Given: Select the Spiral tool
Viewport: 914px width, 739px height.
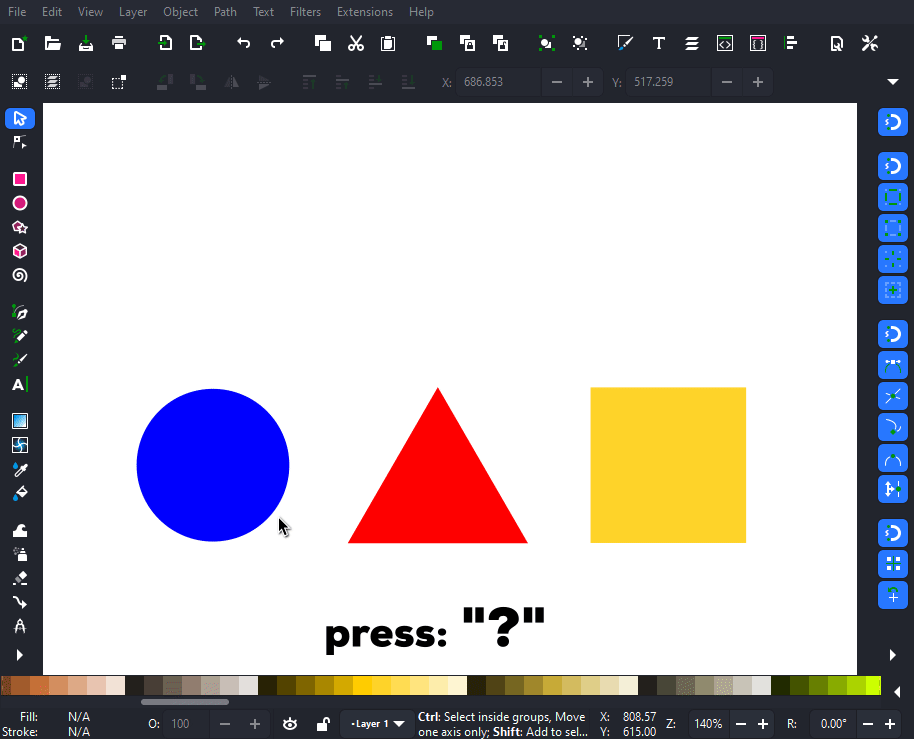Looking at the screenshot, I should (20, 275).
